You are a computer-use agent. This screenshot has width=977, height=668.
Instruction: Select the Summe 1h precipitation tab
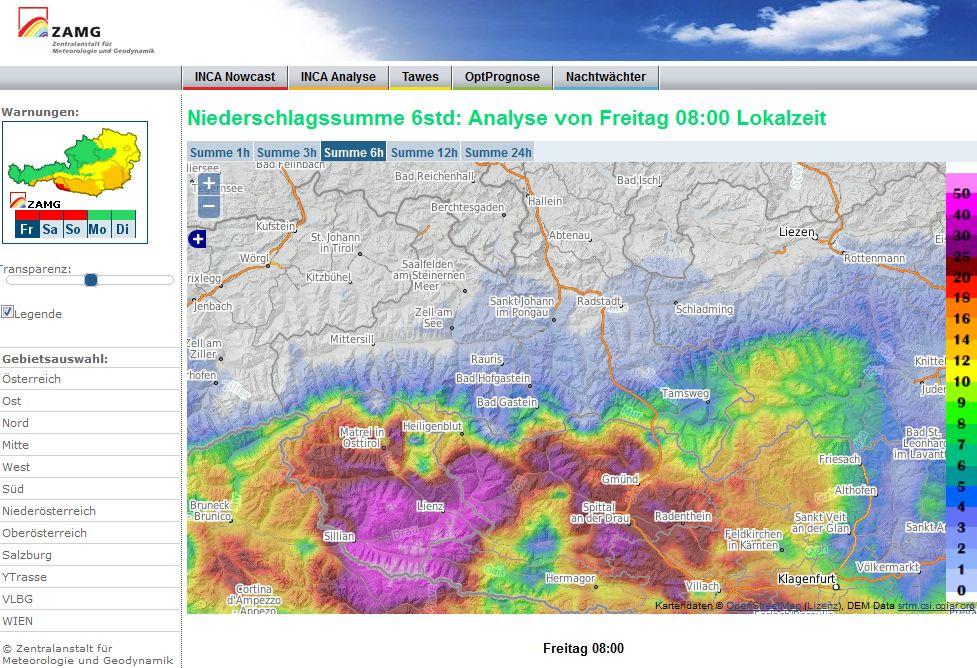[x=219, y=153]
